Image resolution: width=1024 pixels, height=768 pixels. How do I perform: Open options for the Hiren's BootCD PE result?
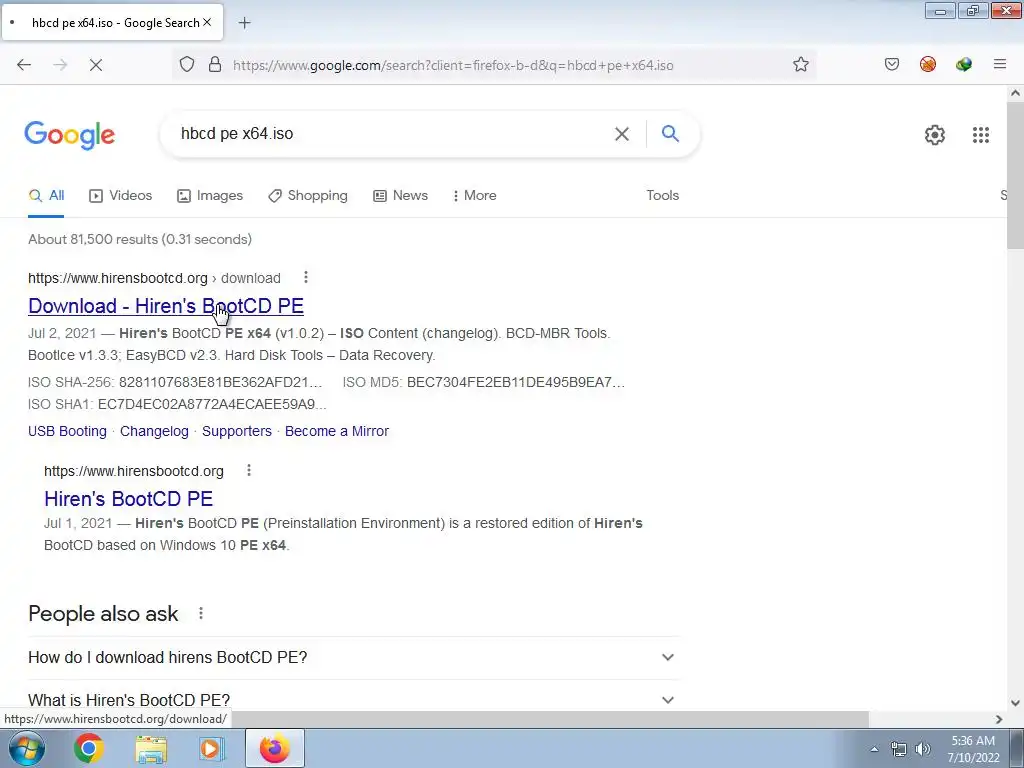coord(249,470)
